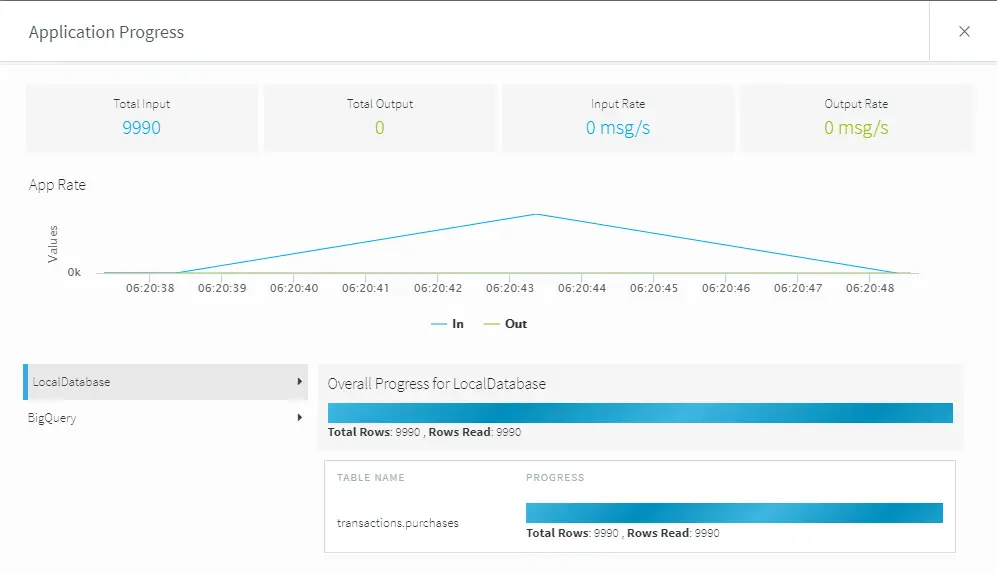Click the 06:20:48 time axis label
This screenshot has width=997, height=574.
coord(869,288)
